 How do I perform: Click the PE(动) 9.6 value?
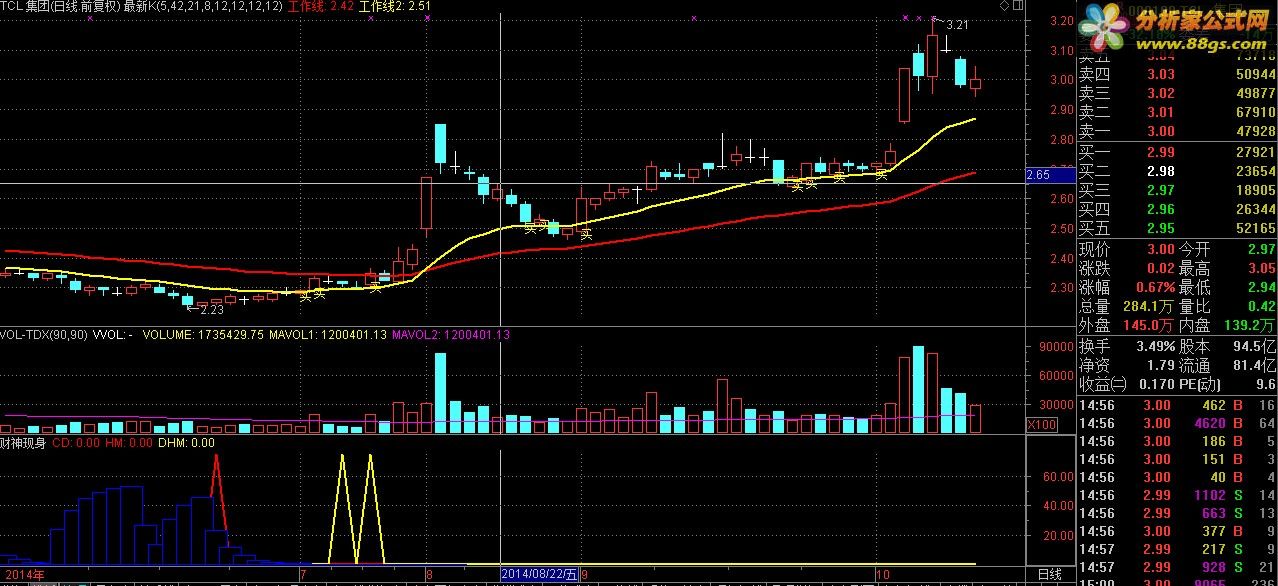[x=1266, y=384]
